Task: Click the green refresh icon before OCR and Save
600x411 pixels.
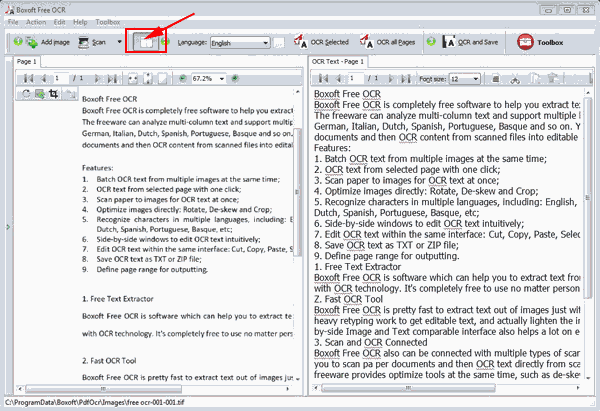Action: point(431,41)
